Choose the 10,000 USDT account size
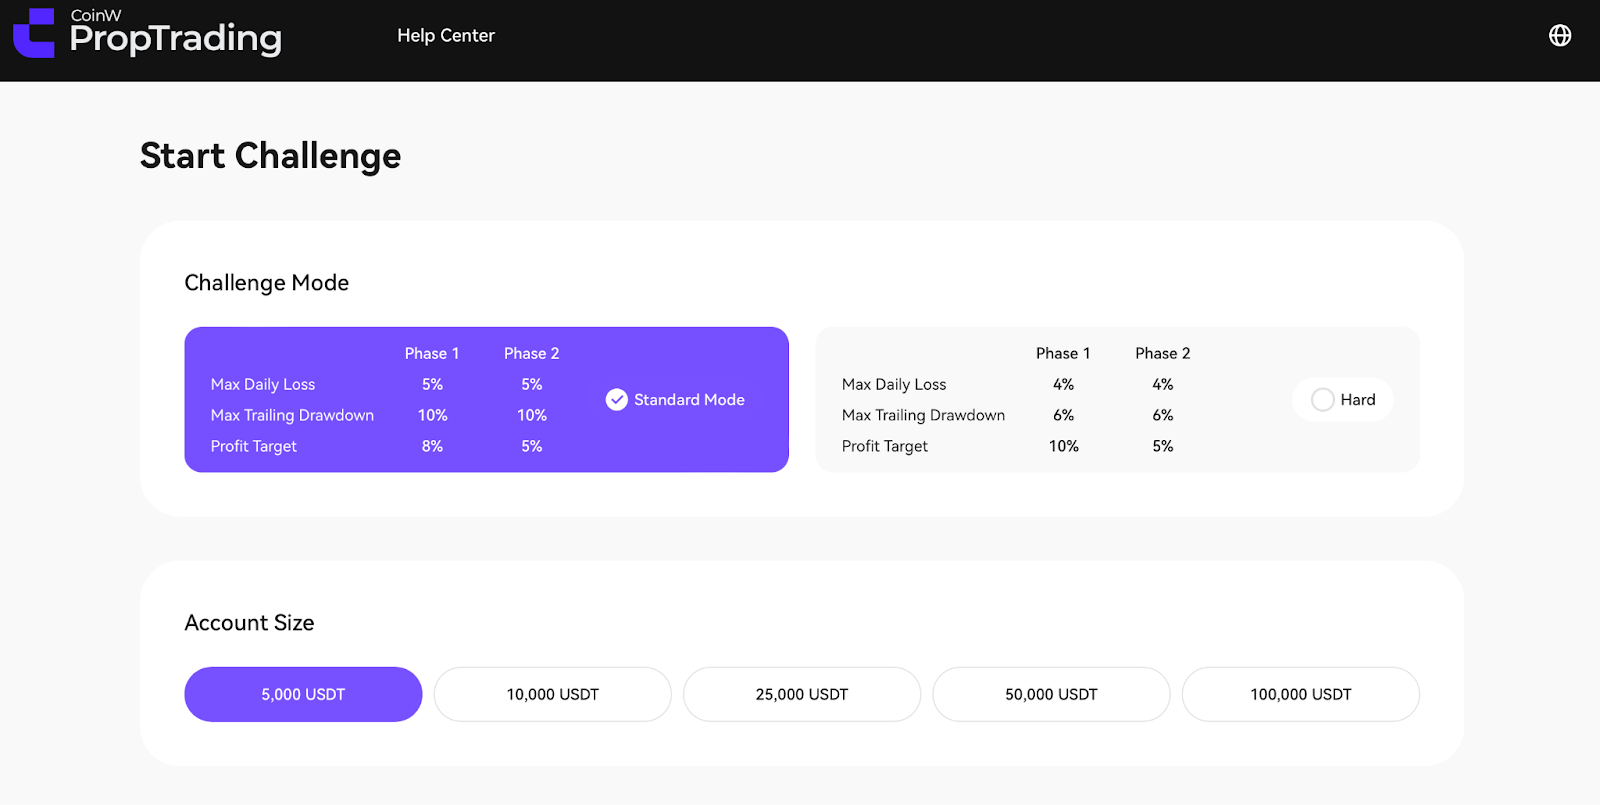1600x805 pixels. pyautogui.click(x=553, y=694)
